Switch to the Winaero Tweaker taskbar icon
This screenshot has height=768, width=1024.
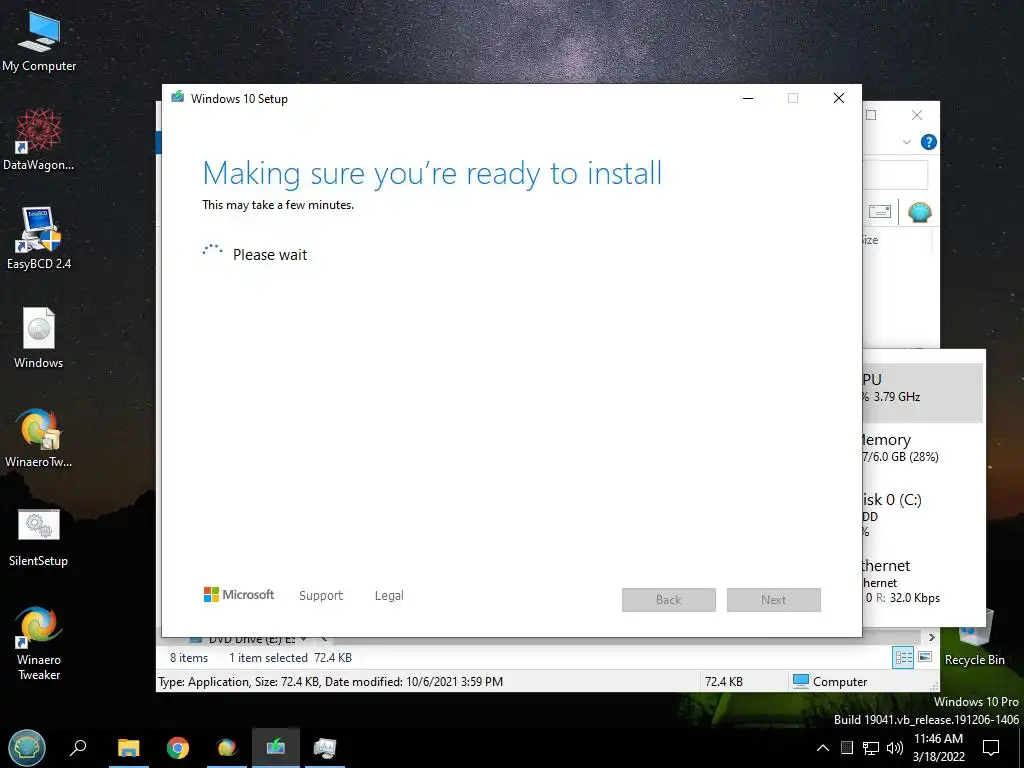pos(227,747)
